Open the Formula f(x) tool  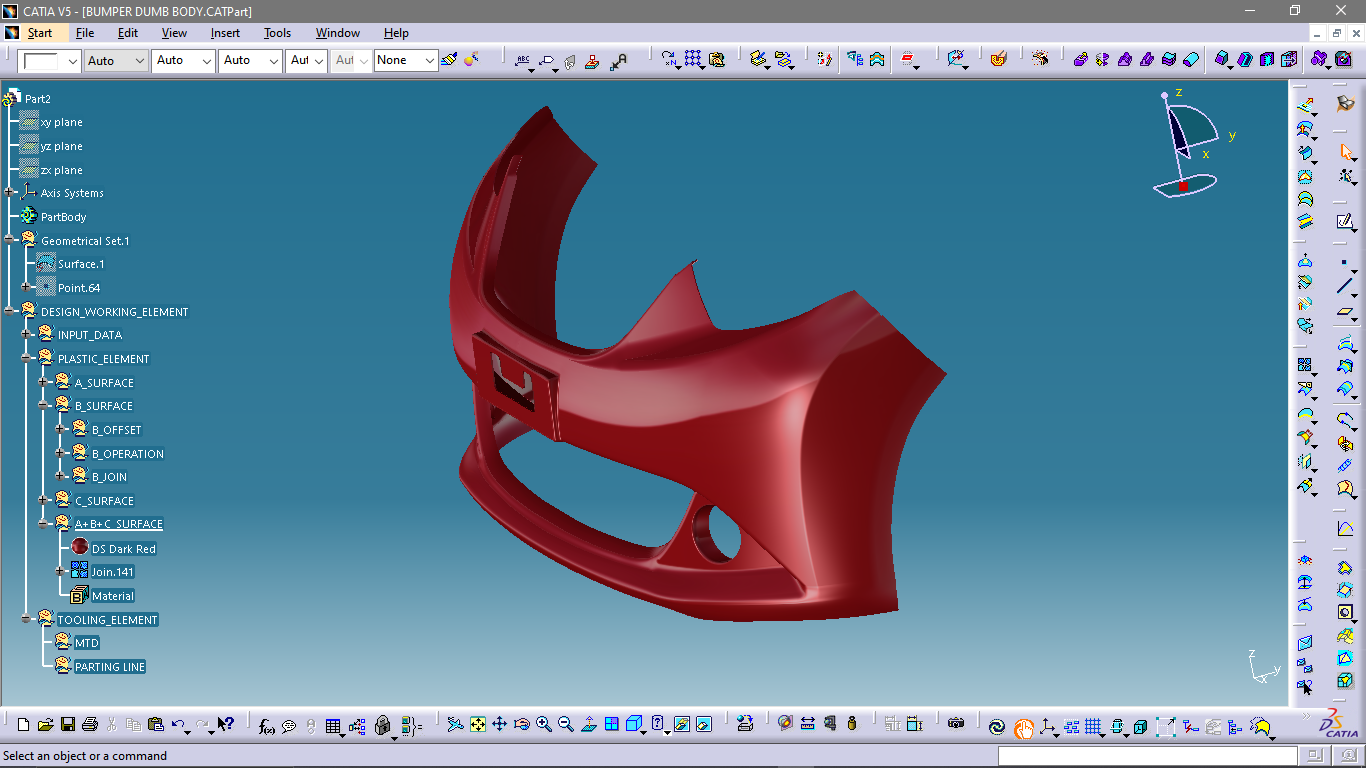pyautogui.click(x=266, y=725)
